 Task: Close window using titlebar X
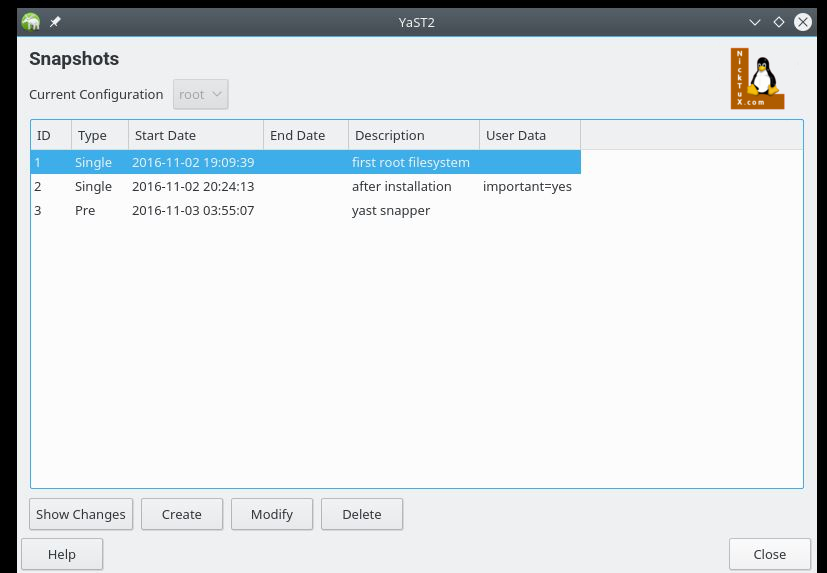pos(802,22)
